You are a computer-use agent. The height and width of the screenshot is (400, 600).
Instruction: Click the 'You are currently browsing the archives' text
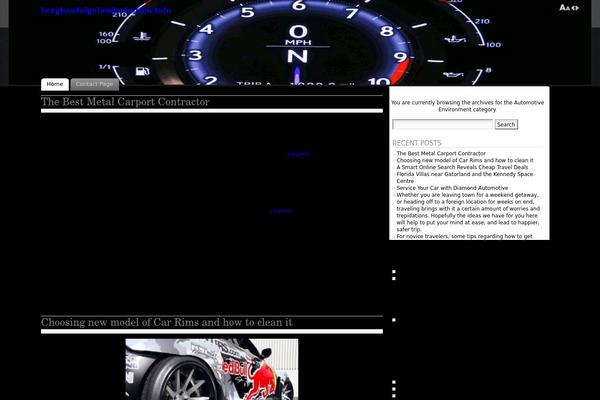pos(467,106)
